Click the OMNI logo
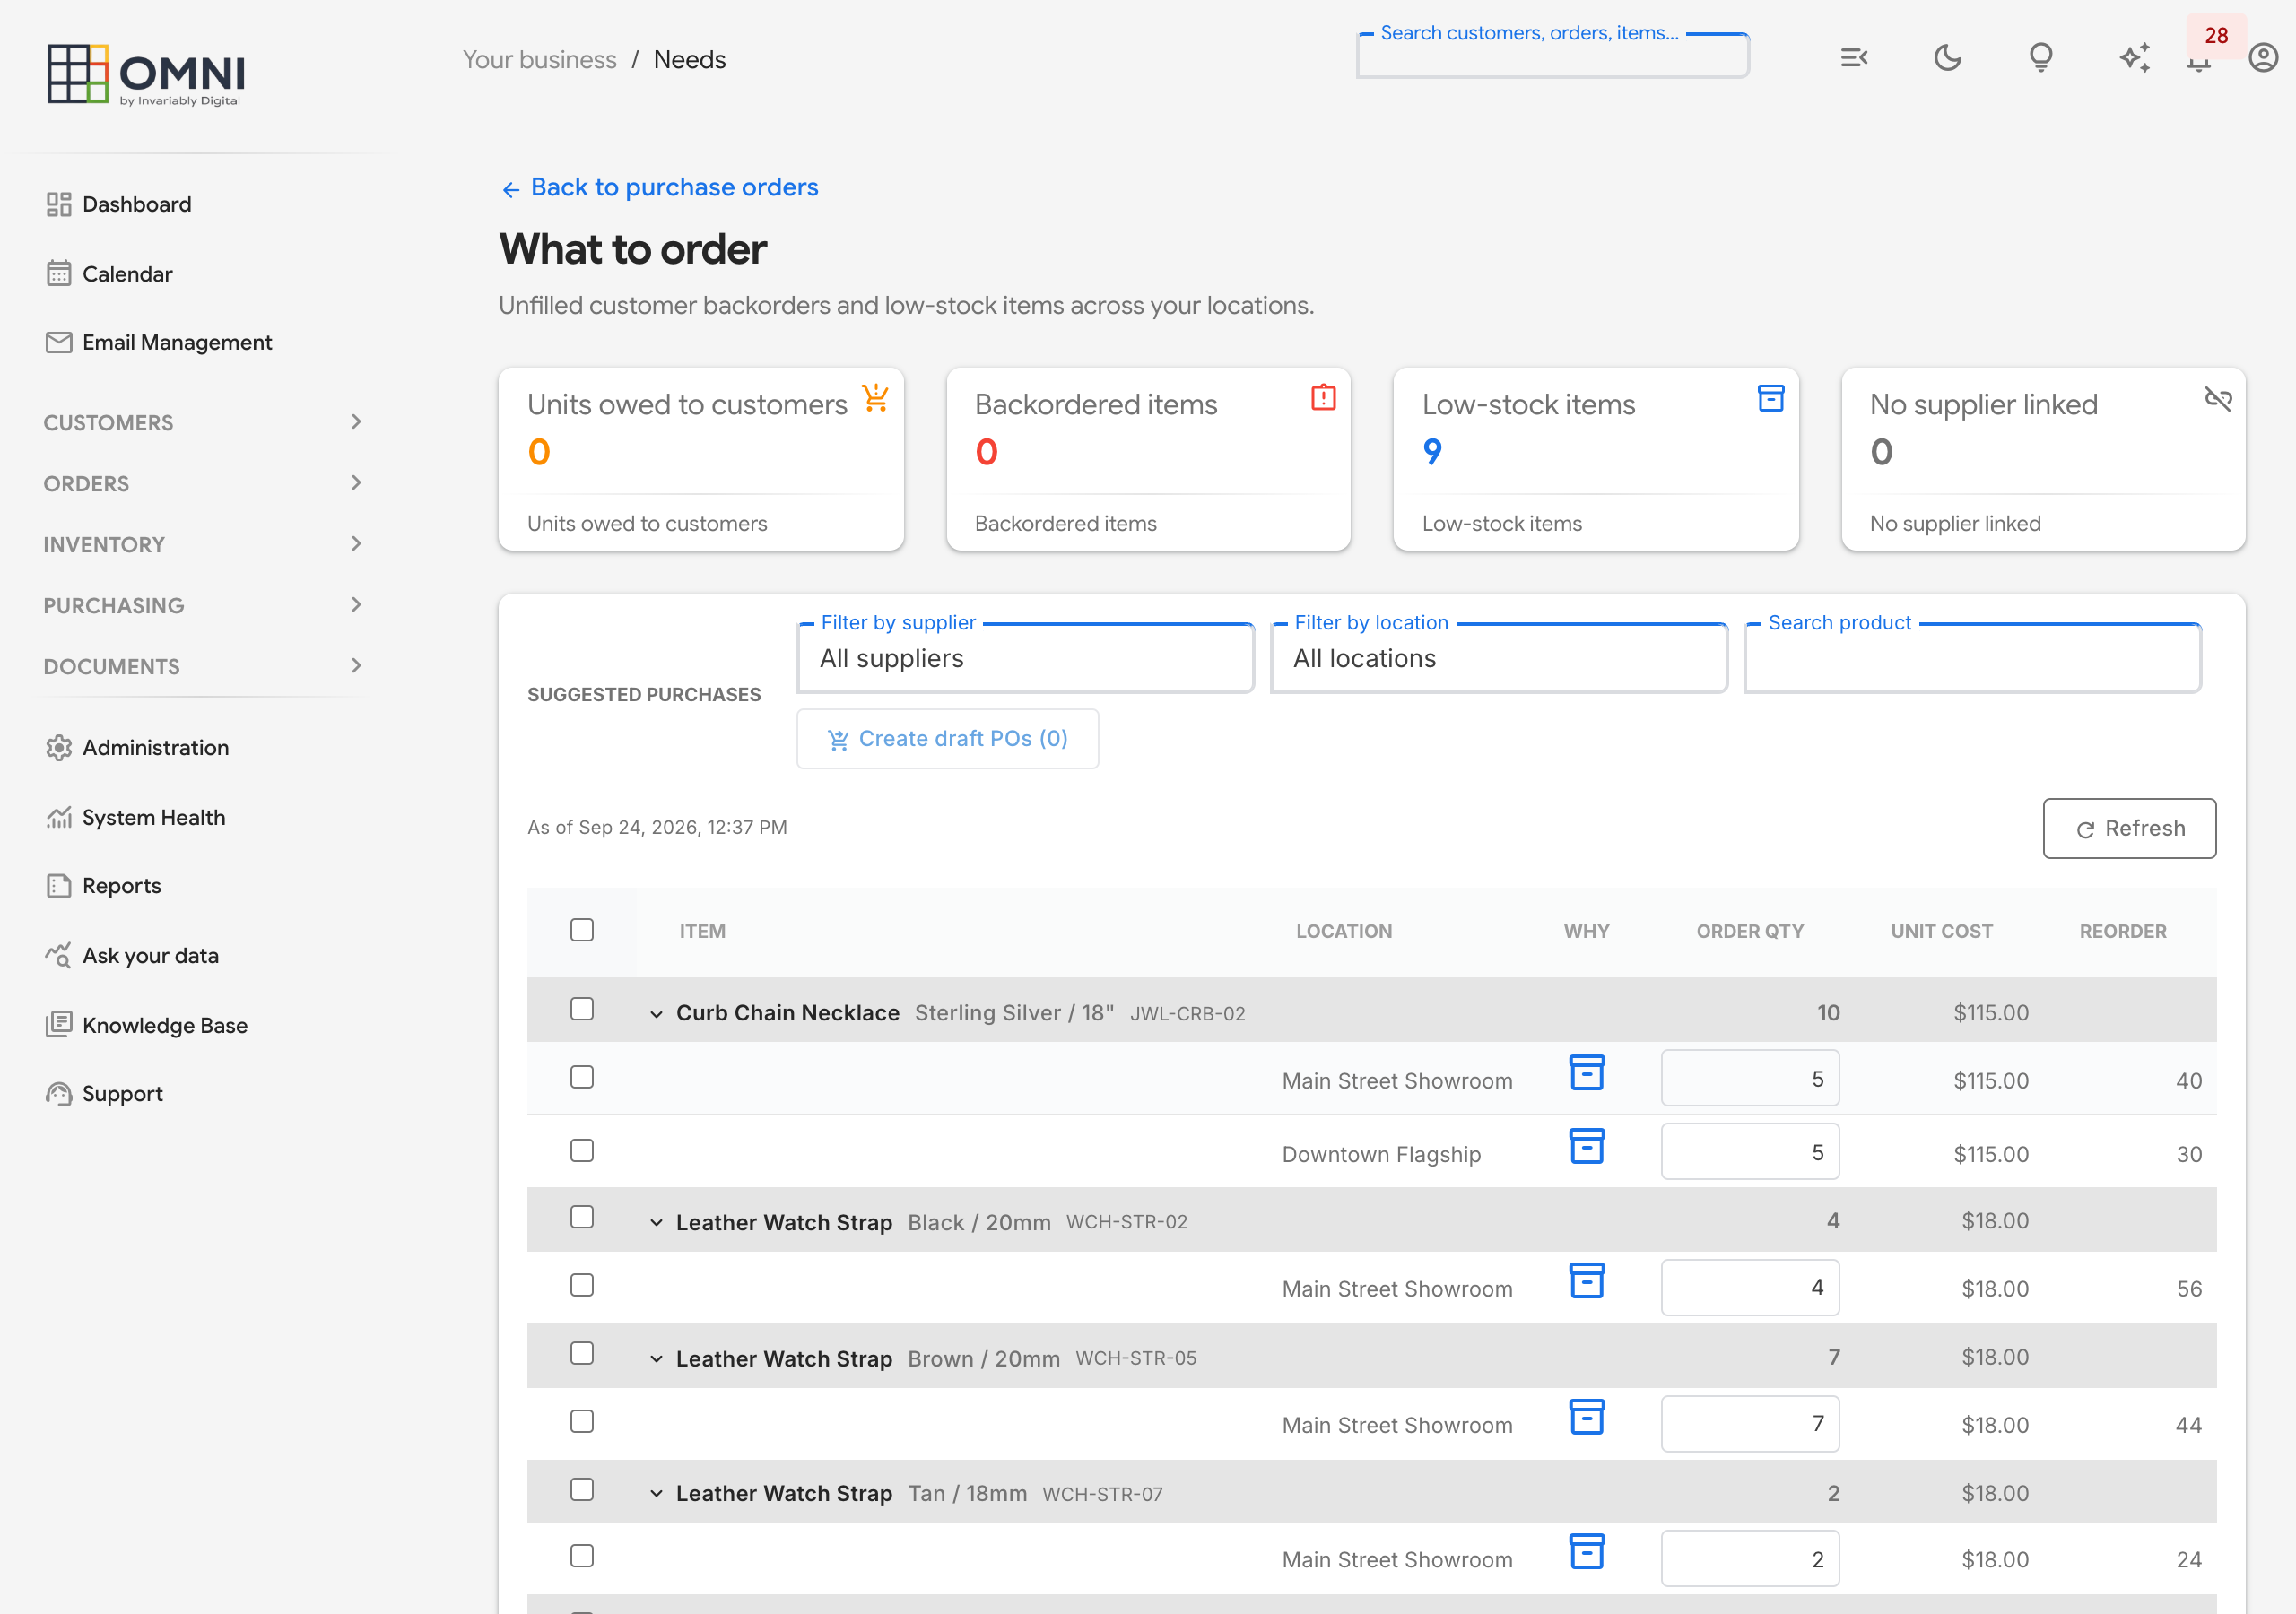2296x1614 pixels. point(146,75)
